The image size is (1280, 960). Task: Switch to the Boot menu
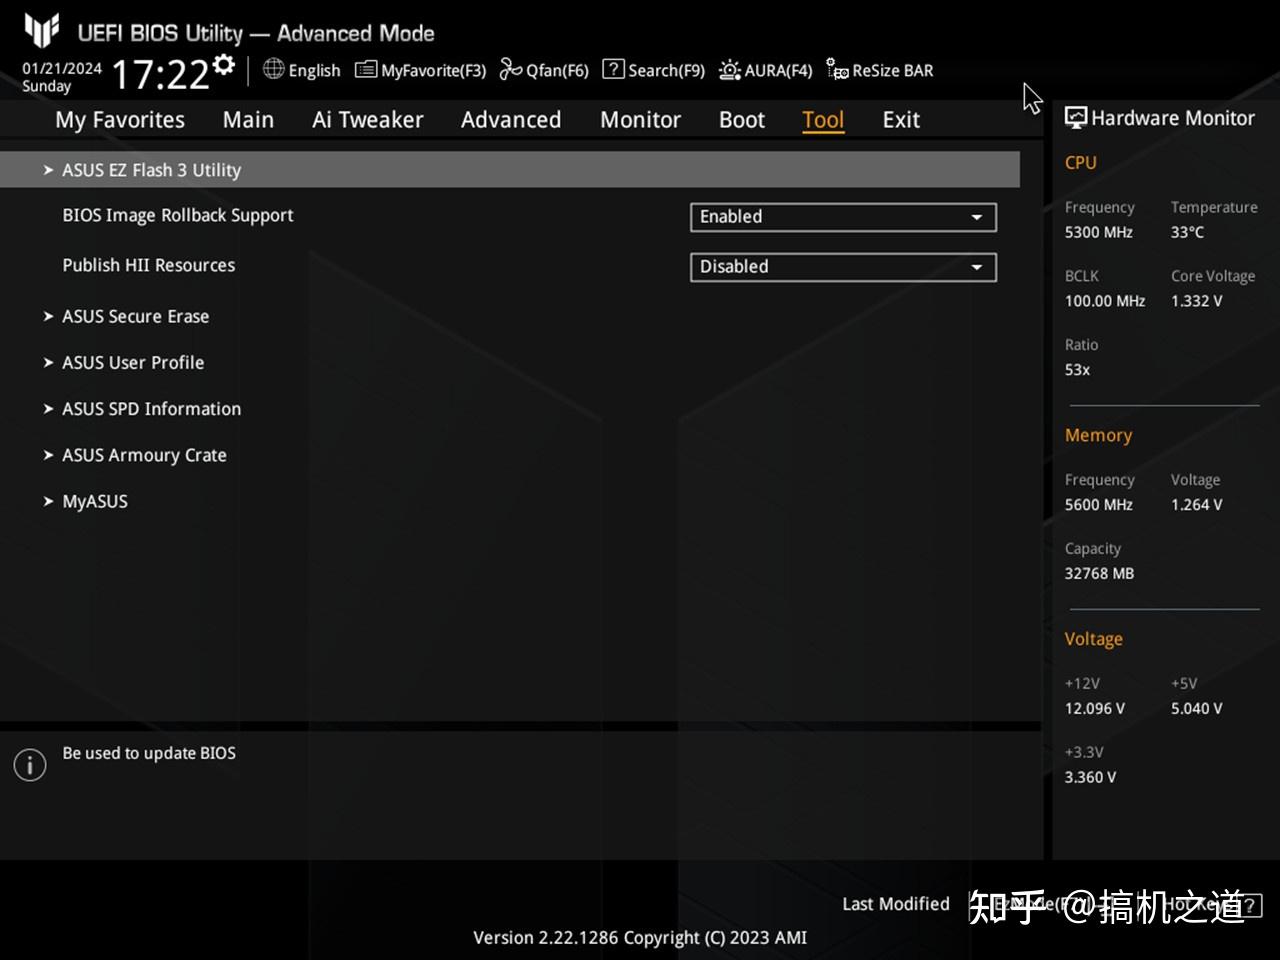(740, 119)
